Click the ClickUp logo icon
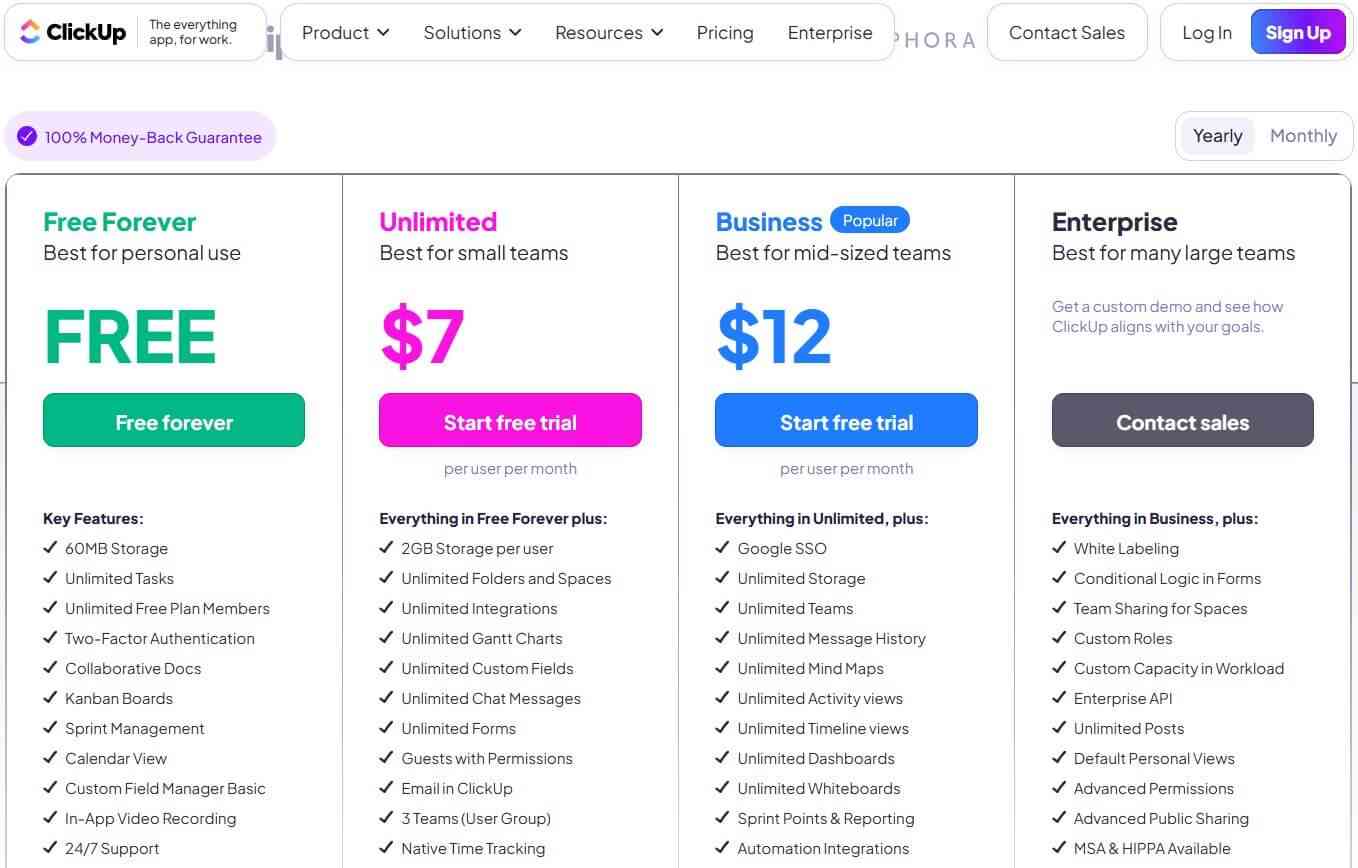 tap(30, 32)
